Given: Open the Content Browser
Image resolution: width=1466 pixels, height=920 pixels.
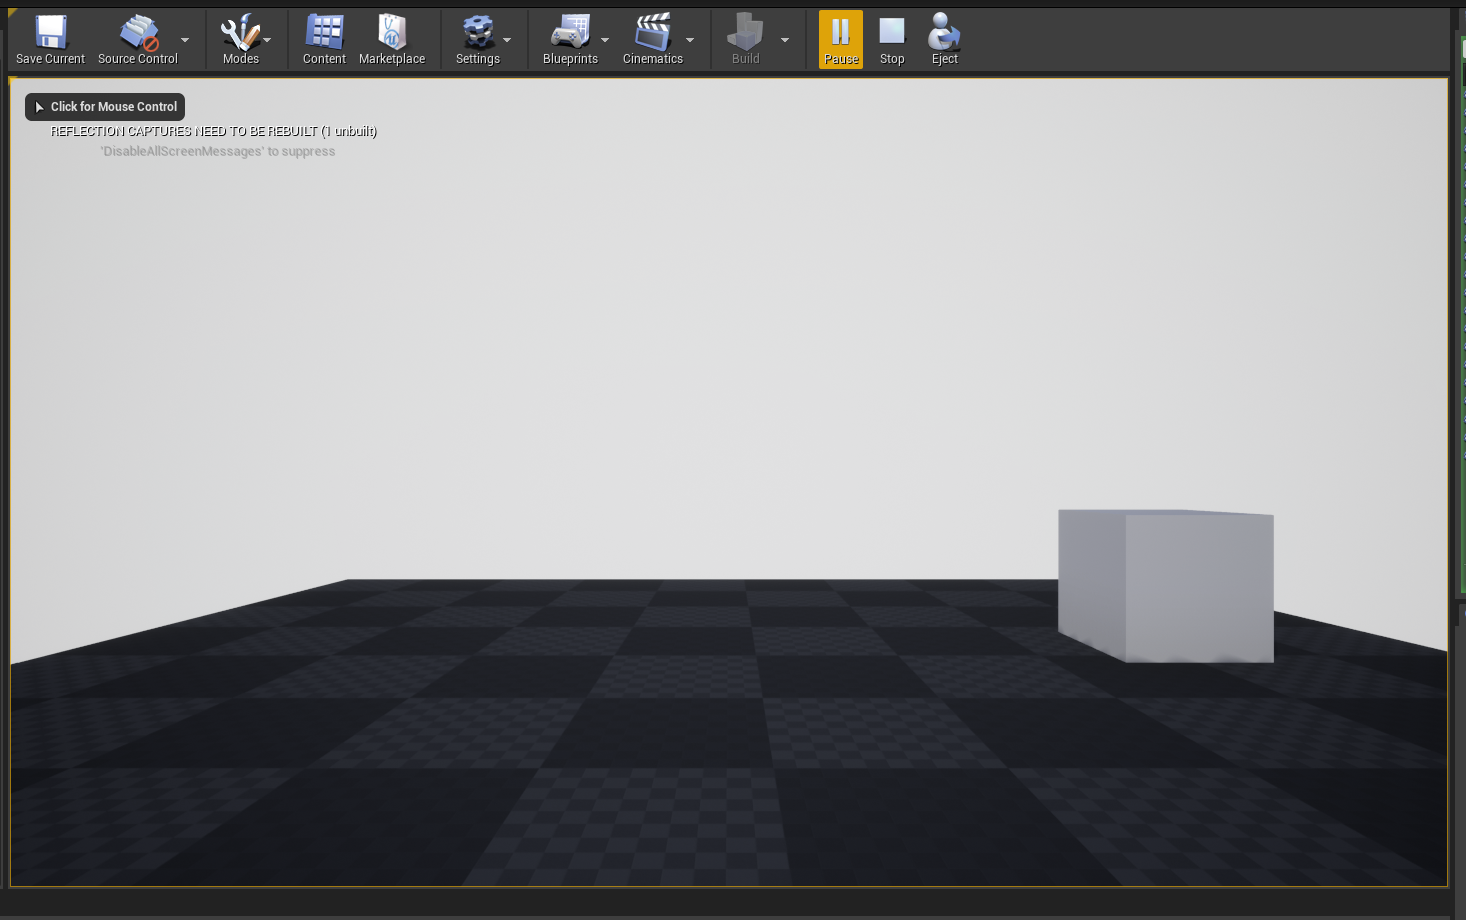Looking at the screenshot, I should [323, 33].
